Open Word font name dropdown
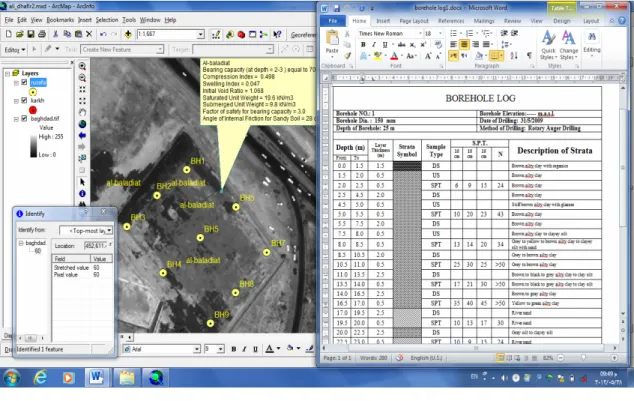Screen dimensions: 634x401 click(x=421, y=33)
